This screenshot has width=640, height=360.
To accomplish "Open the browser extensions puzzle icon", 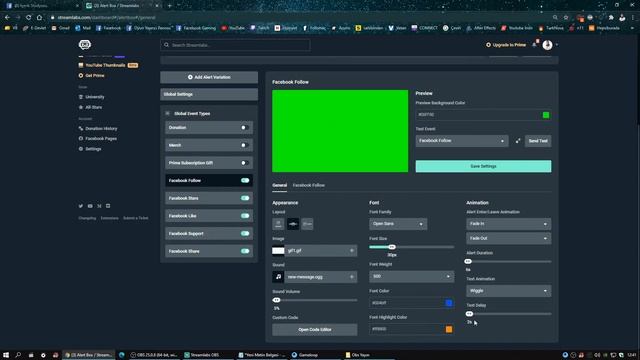I will (611, 18).
